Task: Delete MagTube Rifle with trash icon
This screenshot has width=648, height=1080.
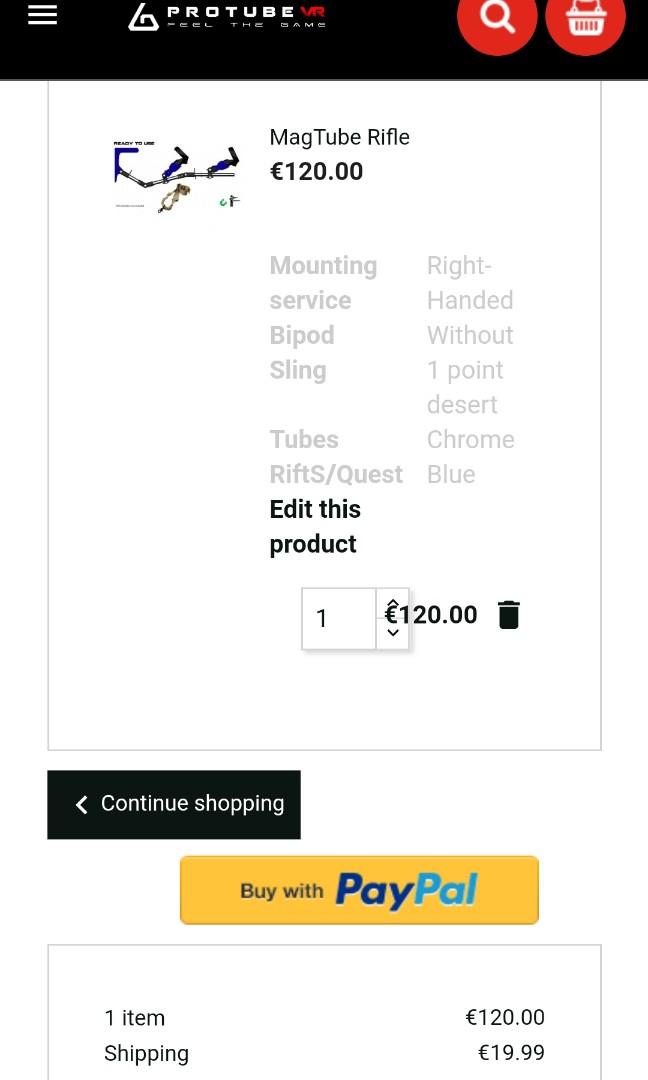Action: point(509,615)
